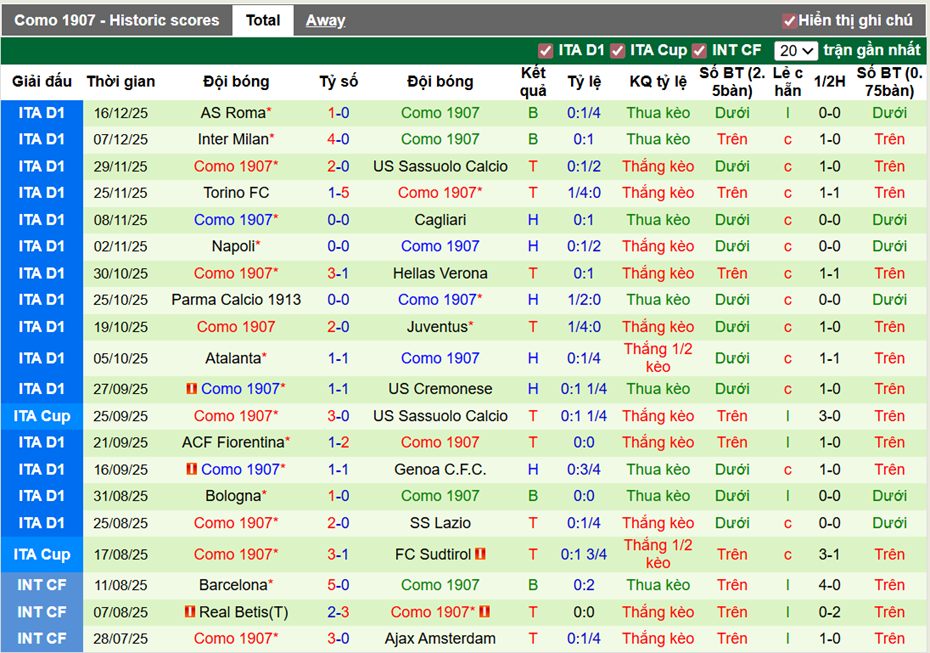Click date 19/10/25 in Juventus row
Image resolution: width=930 pixels, height=653 pixels.
[120, 327]
